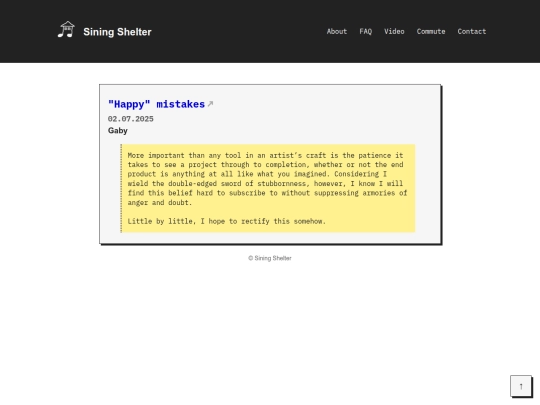The height and width of the screenshot is (405, 540).
Task: Click the yellow quote paragraph starting "More important"
Action: point(267,179)
